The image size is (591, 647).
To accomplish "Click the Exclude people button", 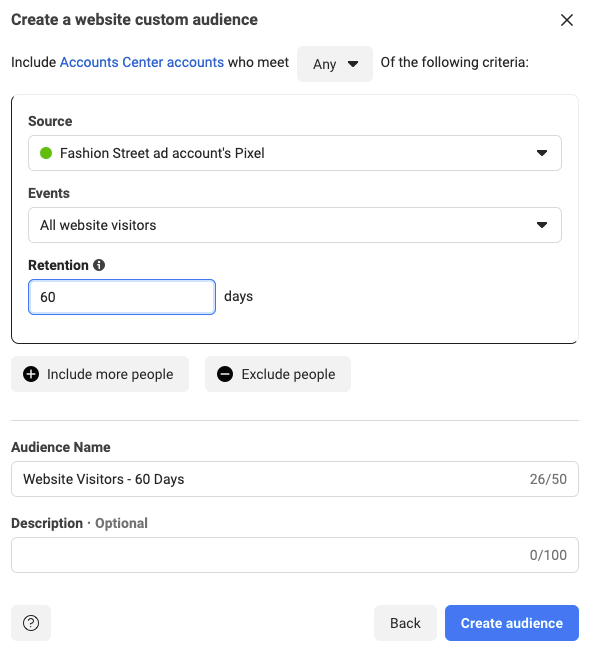I will coord(278,374).
